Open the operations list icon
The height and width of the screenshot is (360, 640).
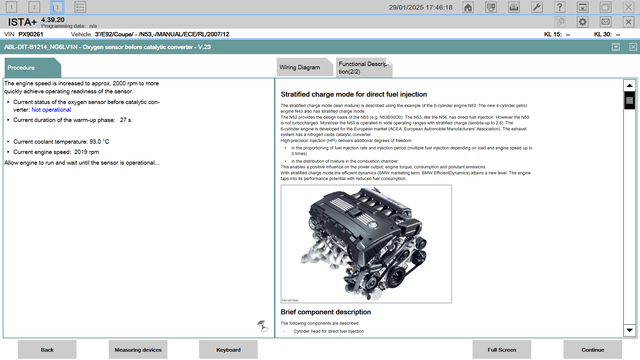pyautogui.click(x=80, y=7)
